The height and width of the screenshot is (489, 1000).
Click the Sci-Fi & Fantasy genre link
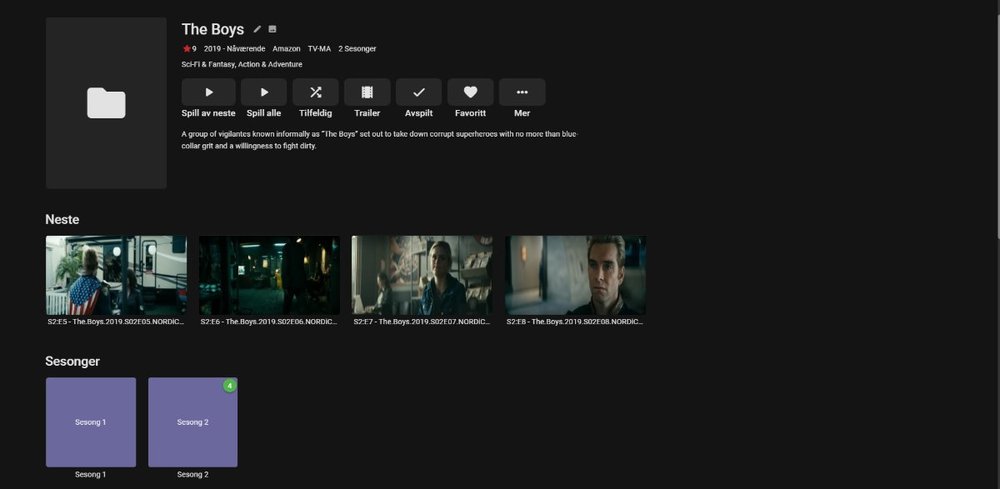(x=208, y=64)
